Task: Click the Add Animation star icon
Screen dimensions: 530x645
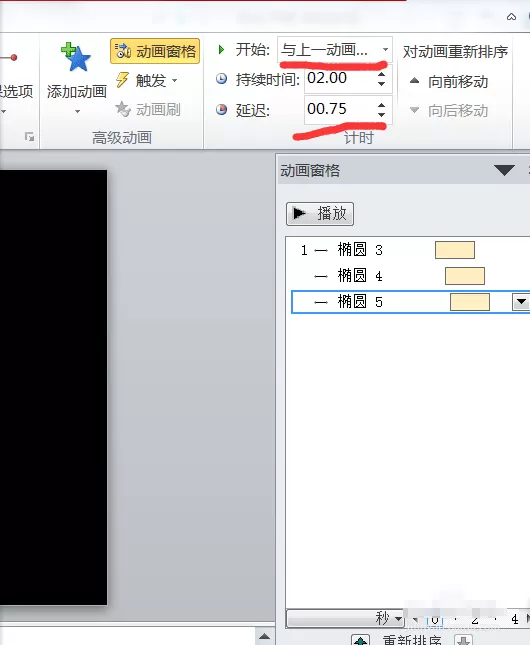Action: click(76, 57)
